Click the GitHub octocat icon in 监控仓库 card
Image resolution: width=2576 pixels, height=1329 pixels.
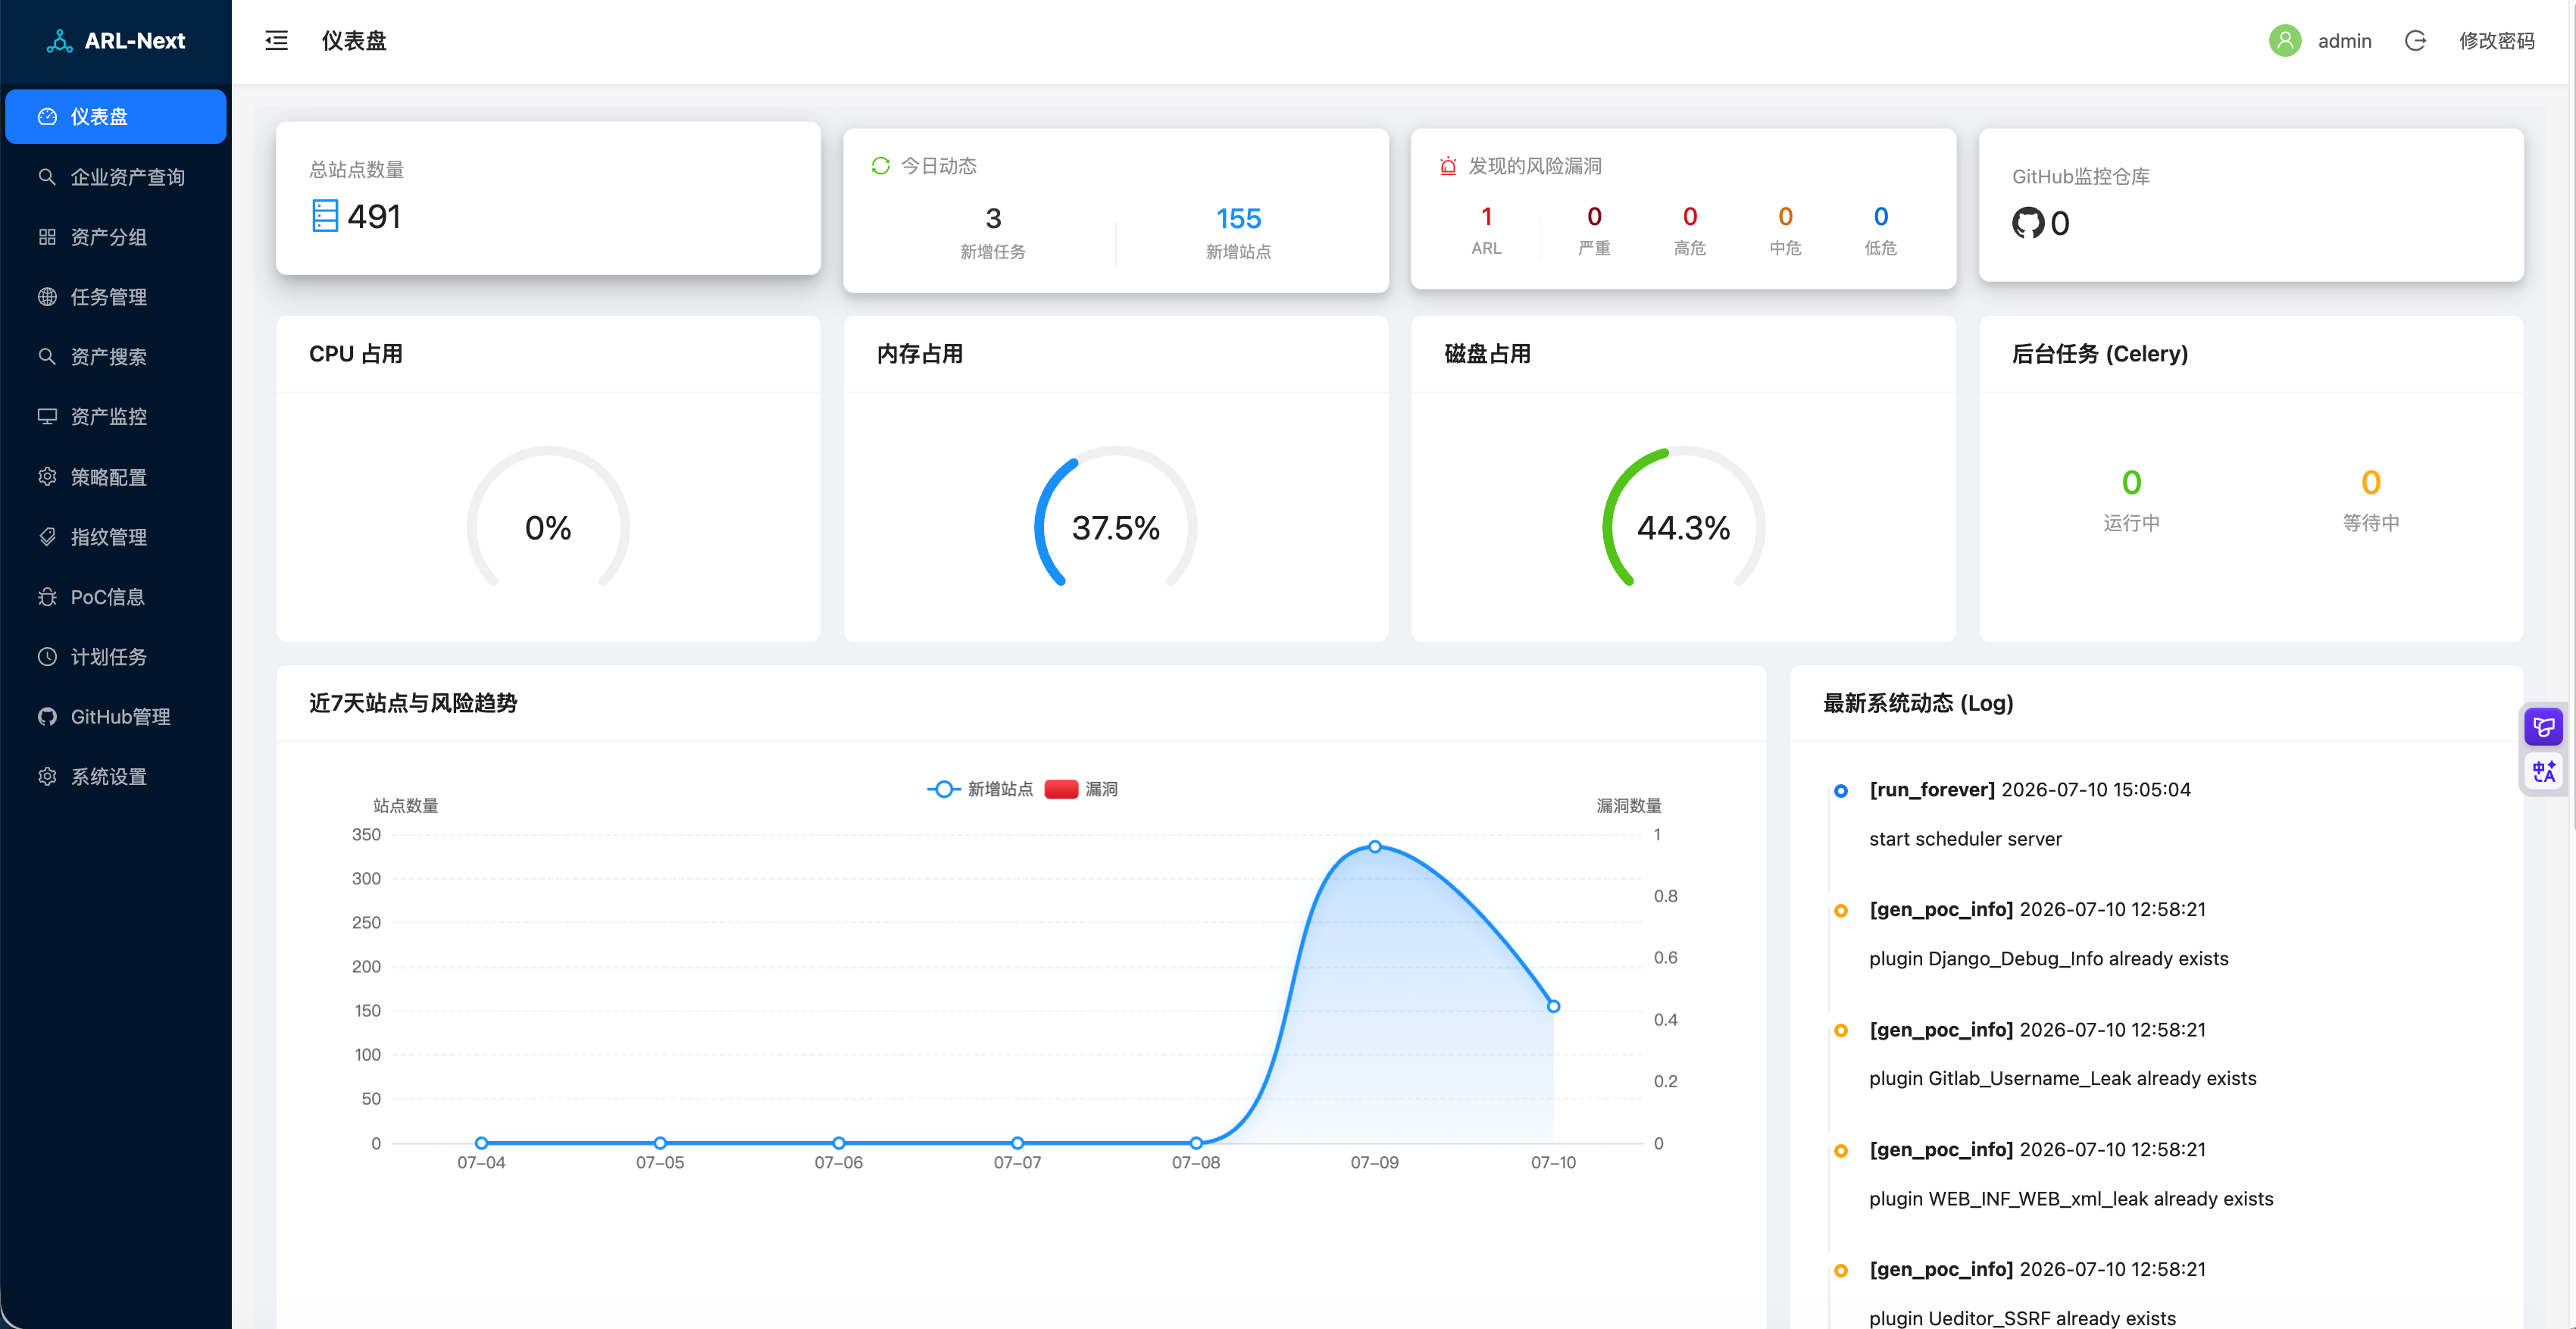pyautogui.click(x=2028, y=222)
